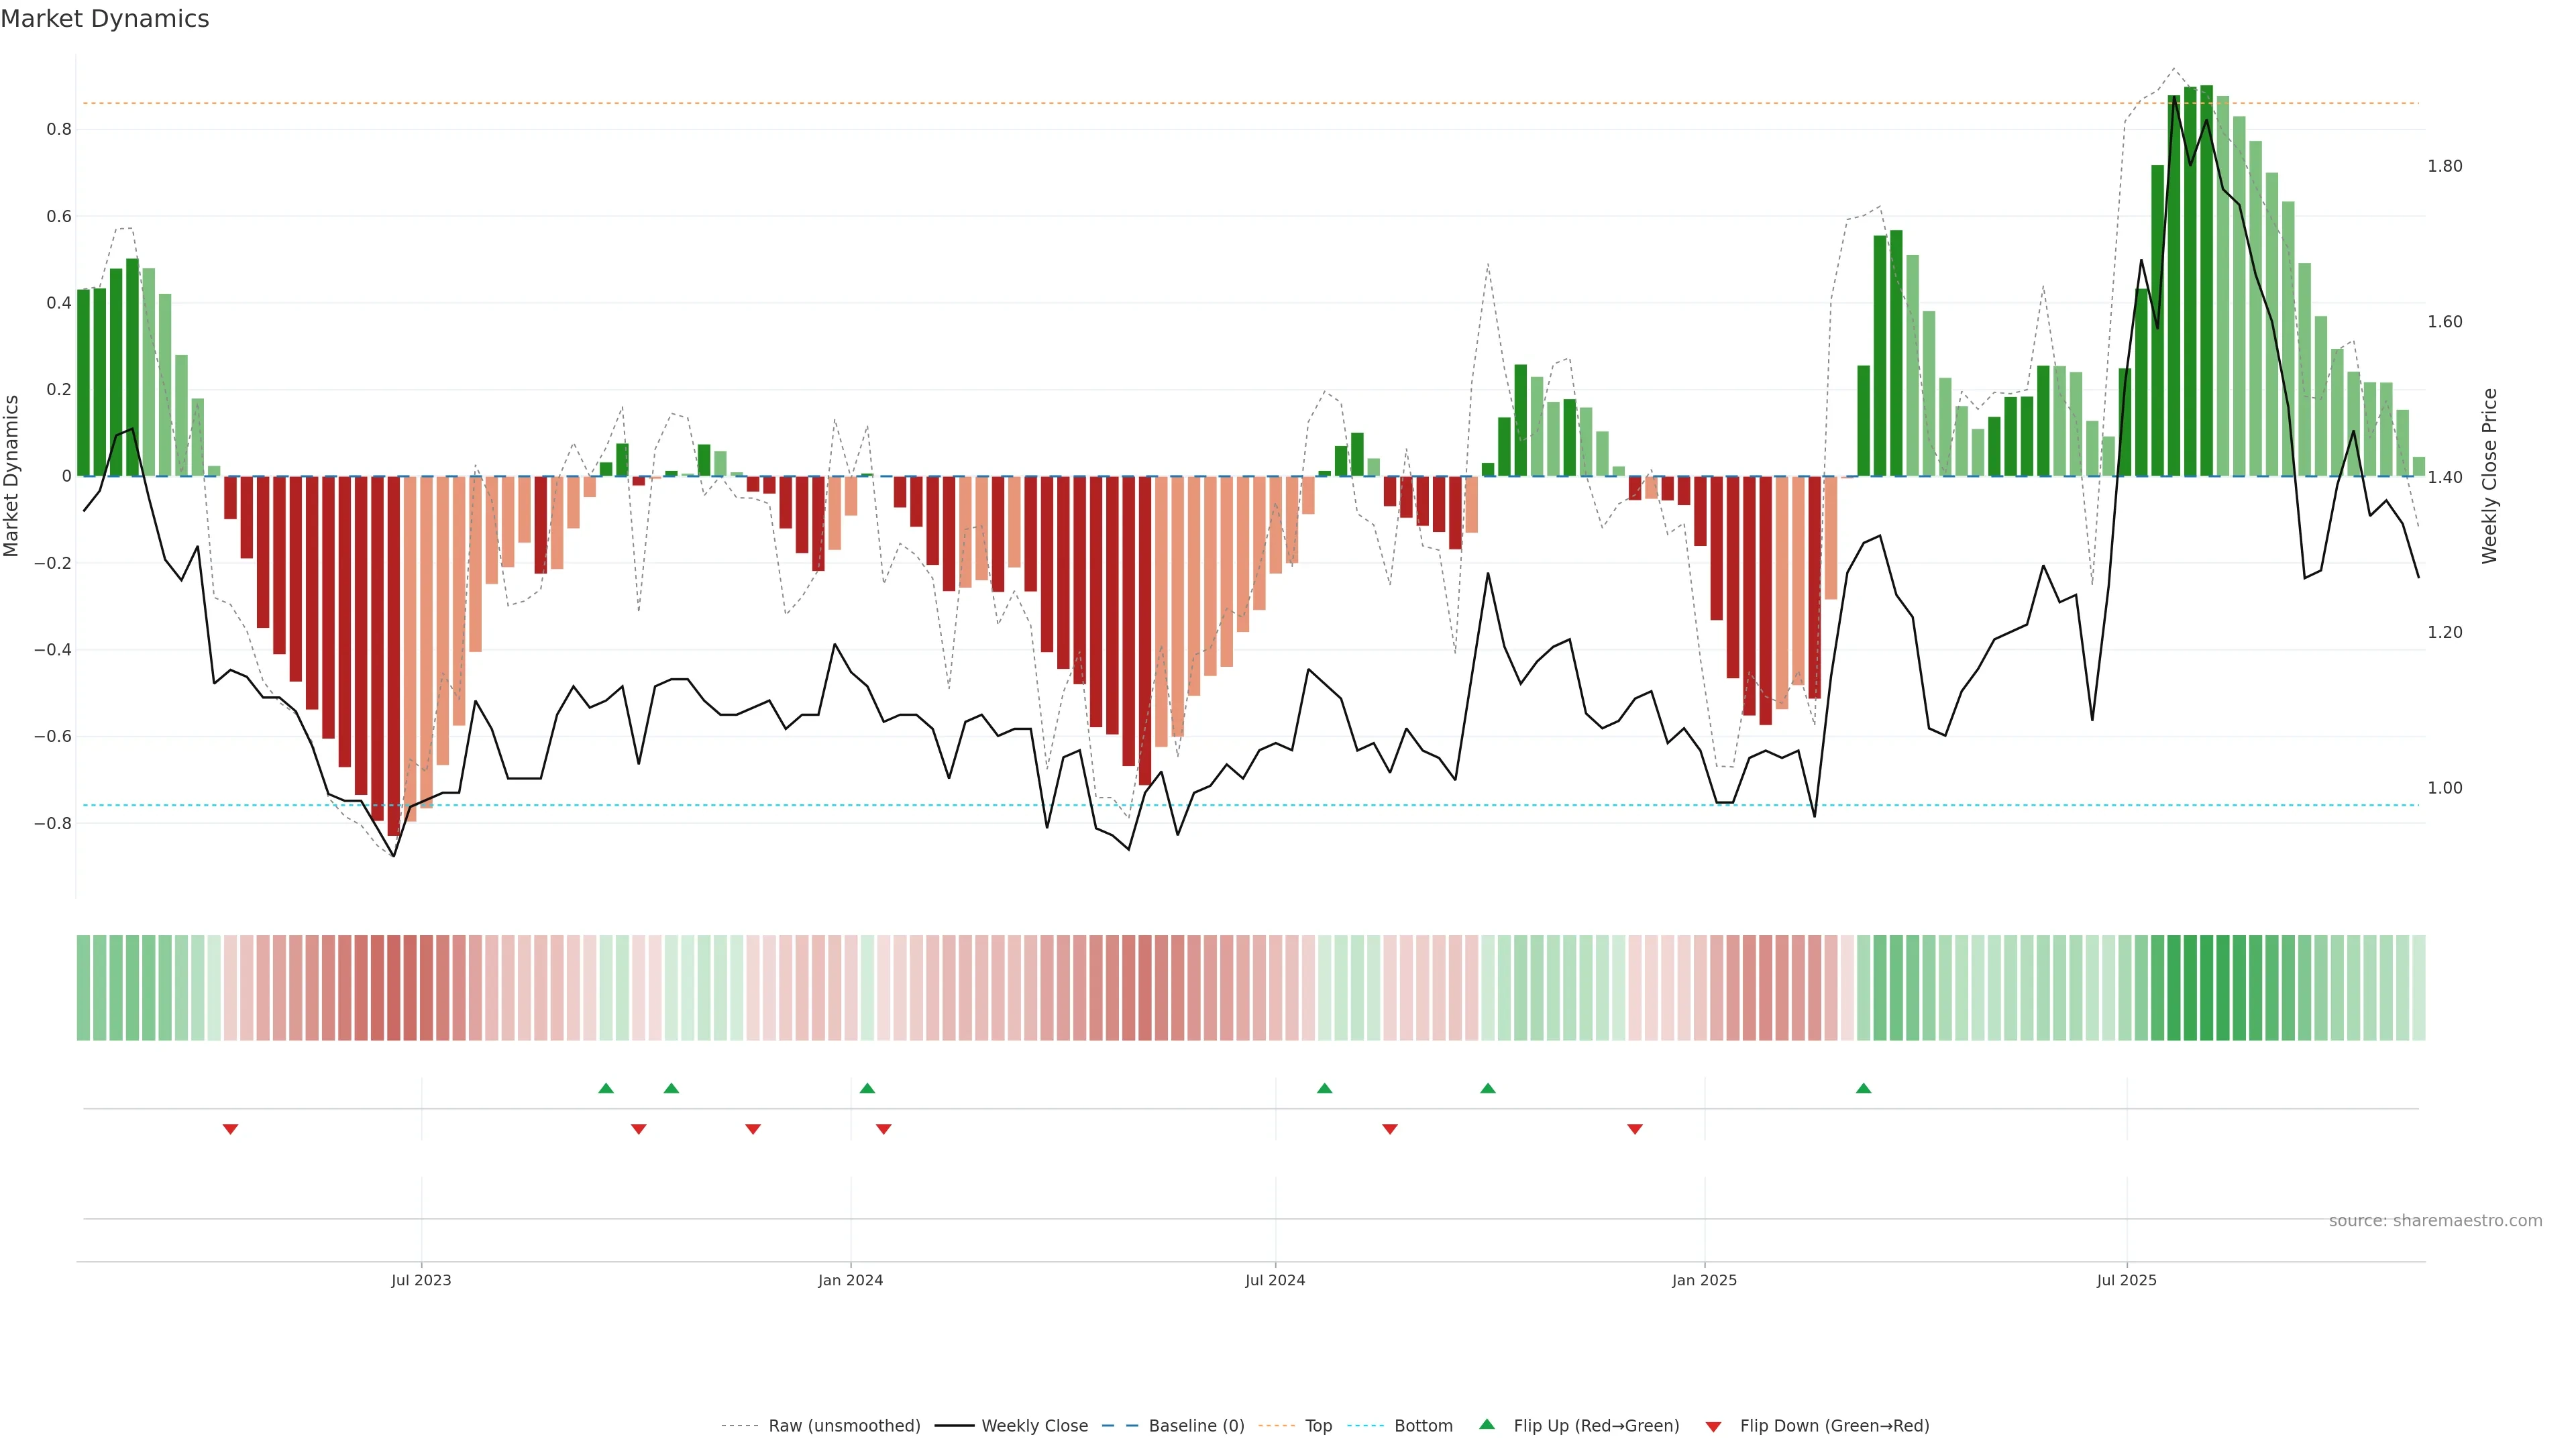Toggle the Weekly Close legend entry
The image size is (2576, 1449).
point(1034,1425)
